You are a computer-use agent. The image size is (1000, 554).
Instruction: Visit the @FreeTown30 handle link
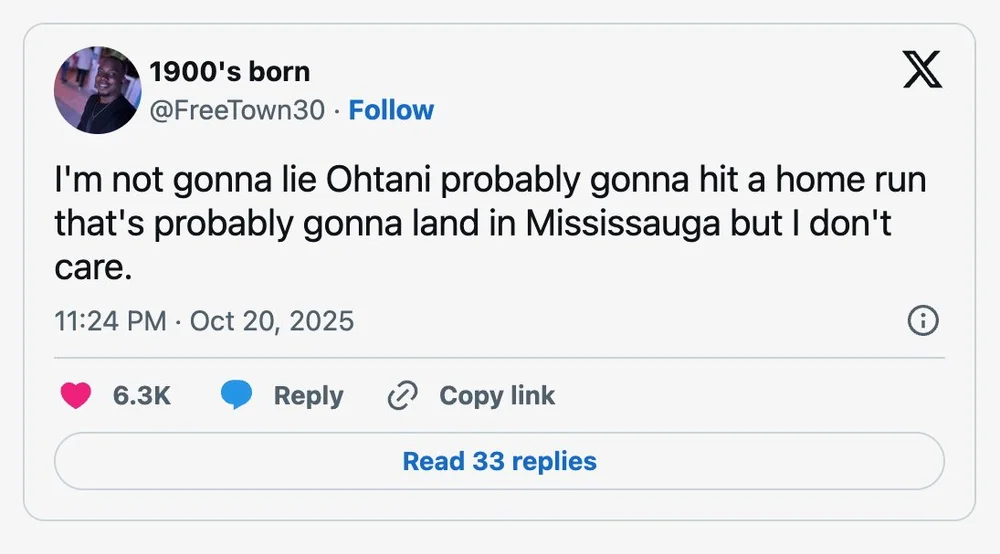pyautogui.click(x=237, y=110)
